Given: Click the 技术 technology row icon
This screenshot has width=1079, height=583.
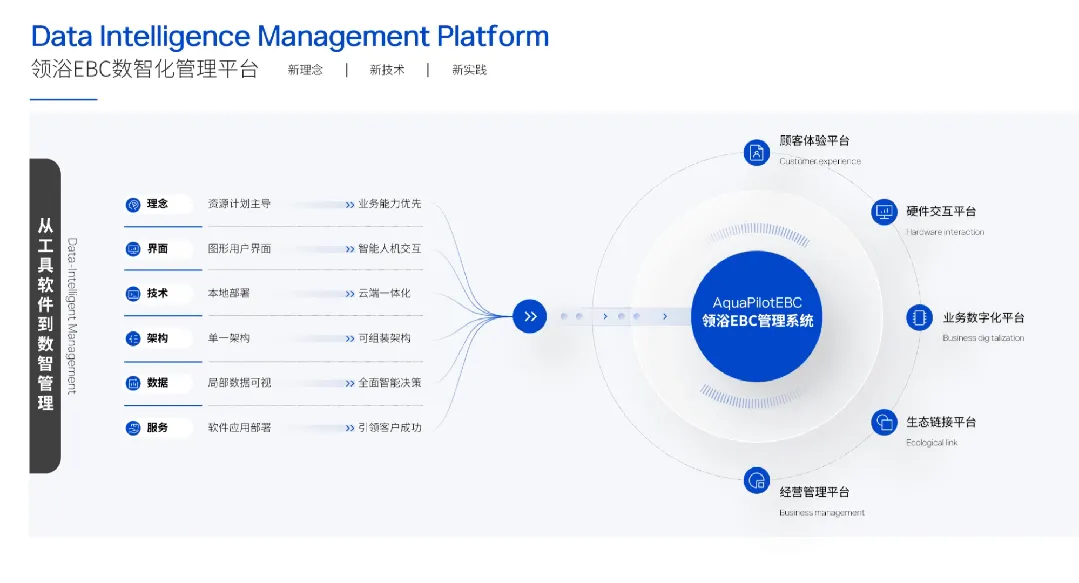Looking at the screenshot, I should coord(133,294).
